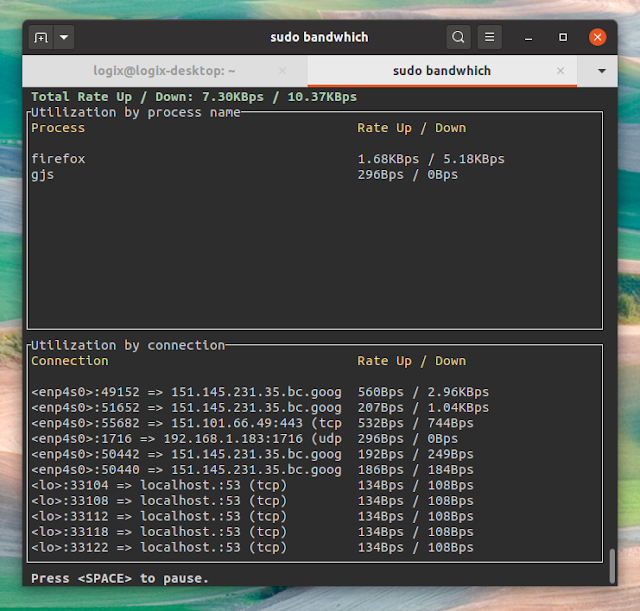The width and height of the screenshot is (640, 611).
Task: Click the lo:33104 localhost connection row
Action: (252, 485)
